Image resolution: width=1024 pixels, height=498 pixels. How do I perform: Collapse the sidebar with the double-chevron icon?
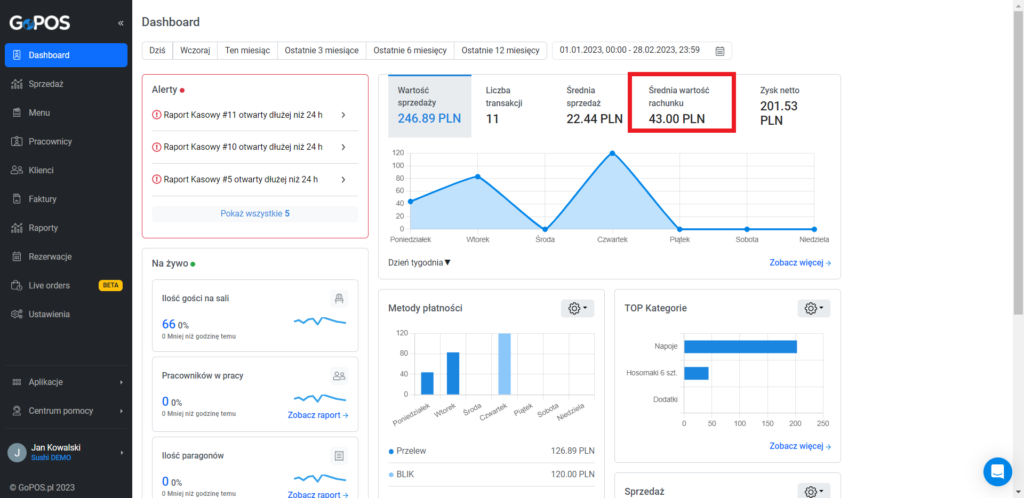[x=120, y=23]
